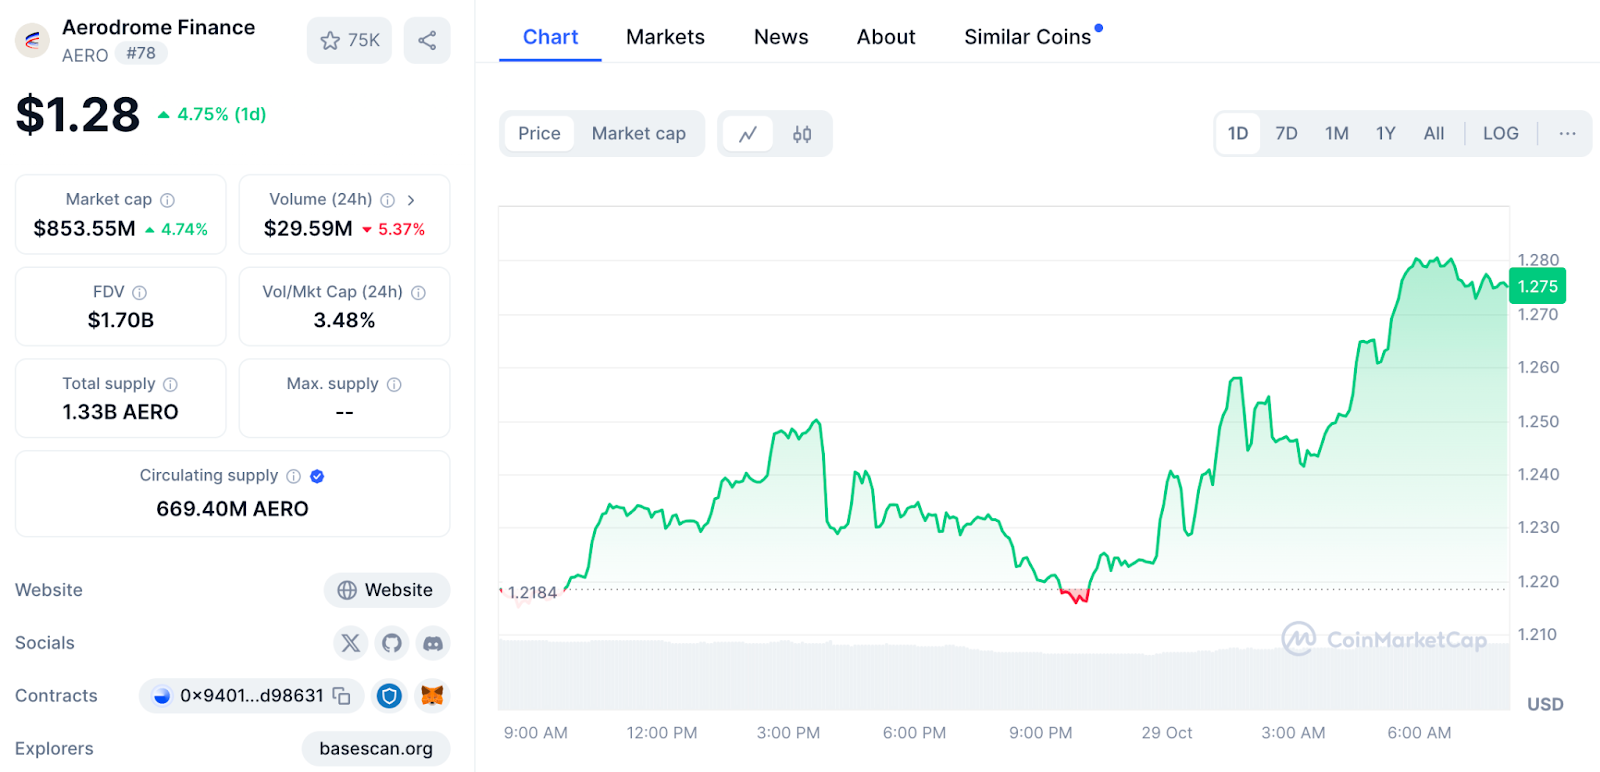This screenshot has height=772, width=1600.
Task: Click the USD currency label on chart
Action: pos(1545,704)
